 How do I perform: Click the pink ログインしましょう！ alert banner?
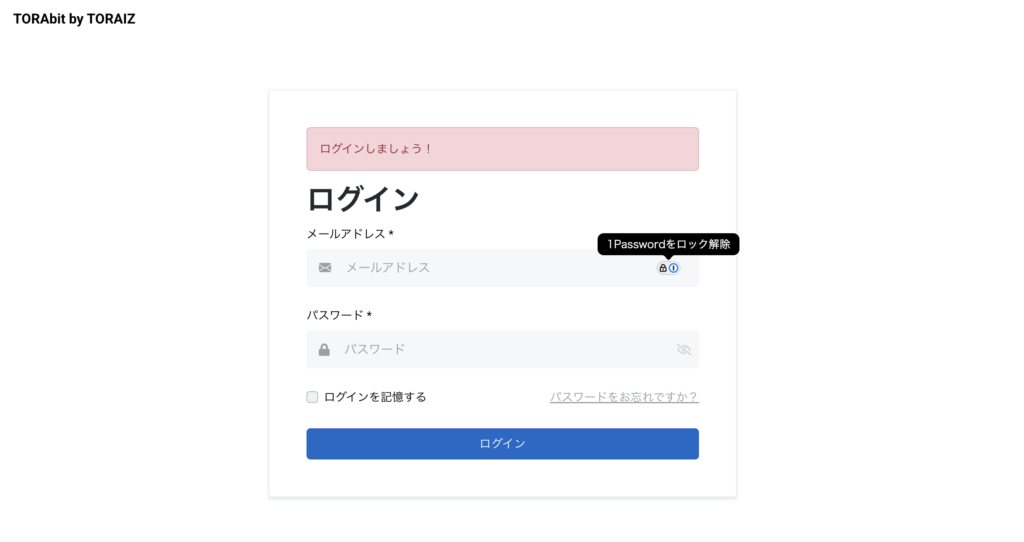[x=502, y=149]
